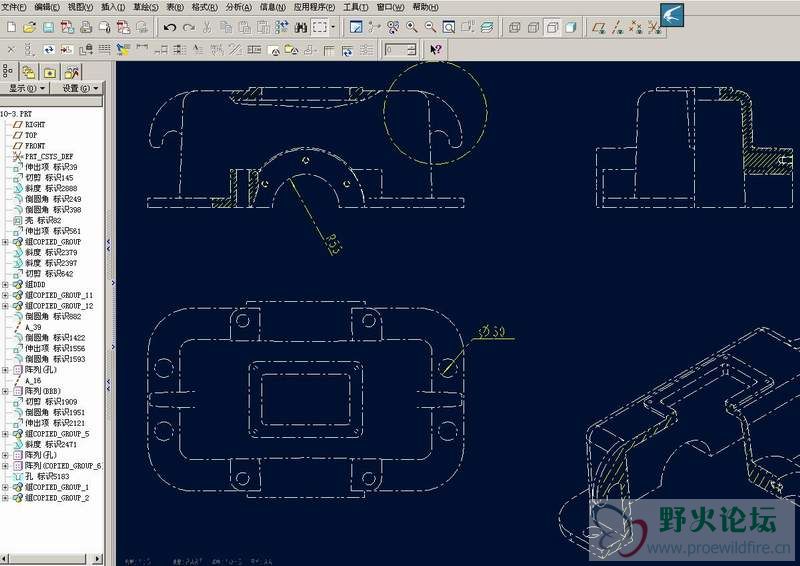Switch to hidden line display style

point(533,27)
